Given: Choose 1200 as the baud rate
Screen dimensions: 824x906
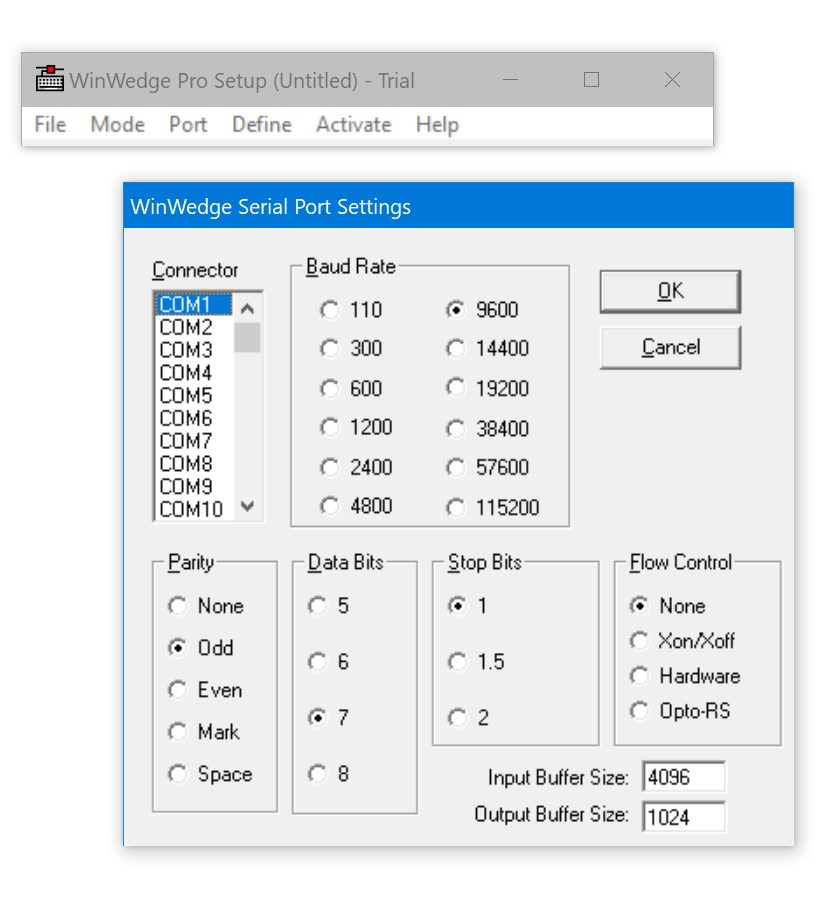Looking at the screenshot, I should pos(329,428).
